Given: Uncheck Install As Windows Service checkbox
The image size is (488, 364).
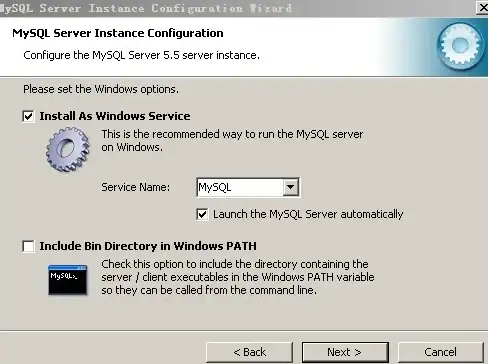Looking at the screenshot, I should pos(28,116).
